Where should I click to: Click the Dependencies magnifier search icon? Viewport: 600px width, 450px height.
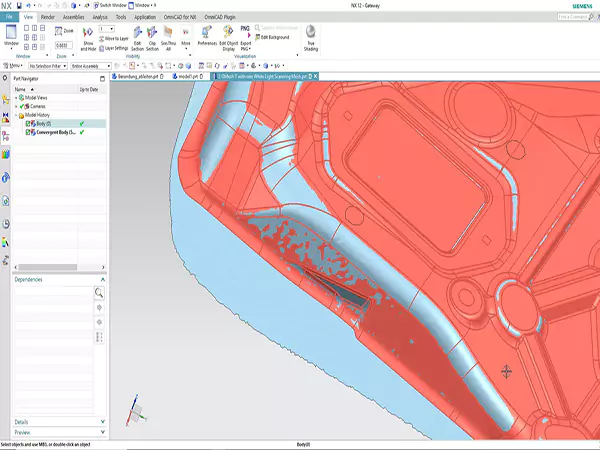[99, 293]
